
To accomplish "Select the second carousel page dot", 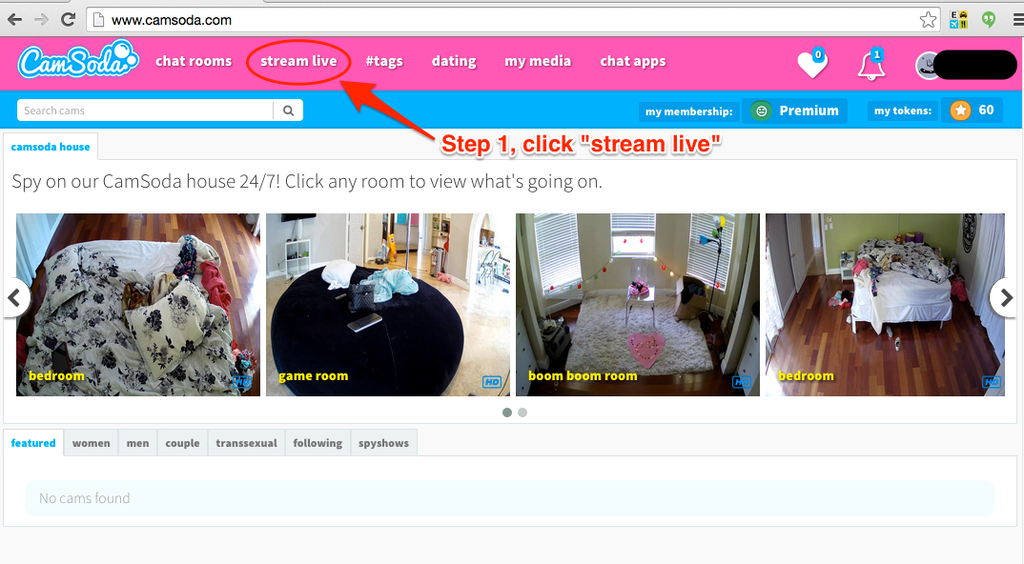I will click(x=522, y=412).
